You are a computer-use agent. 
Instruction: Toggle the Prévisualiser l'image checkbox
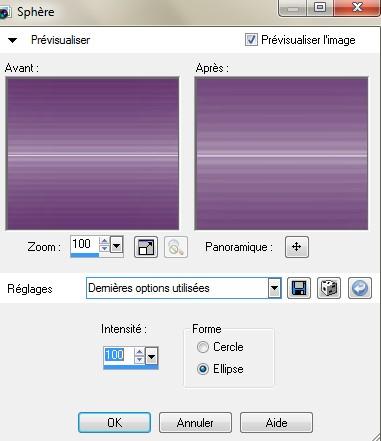pos(251,40)
